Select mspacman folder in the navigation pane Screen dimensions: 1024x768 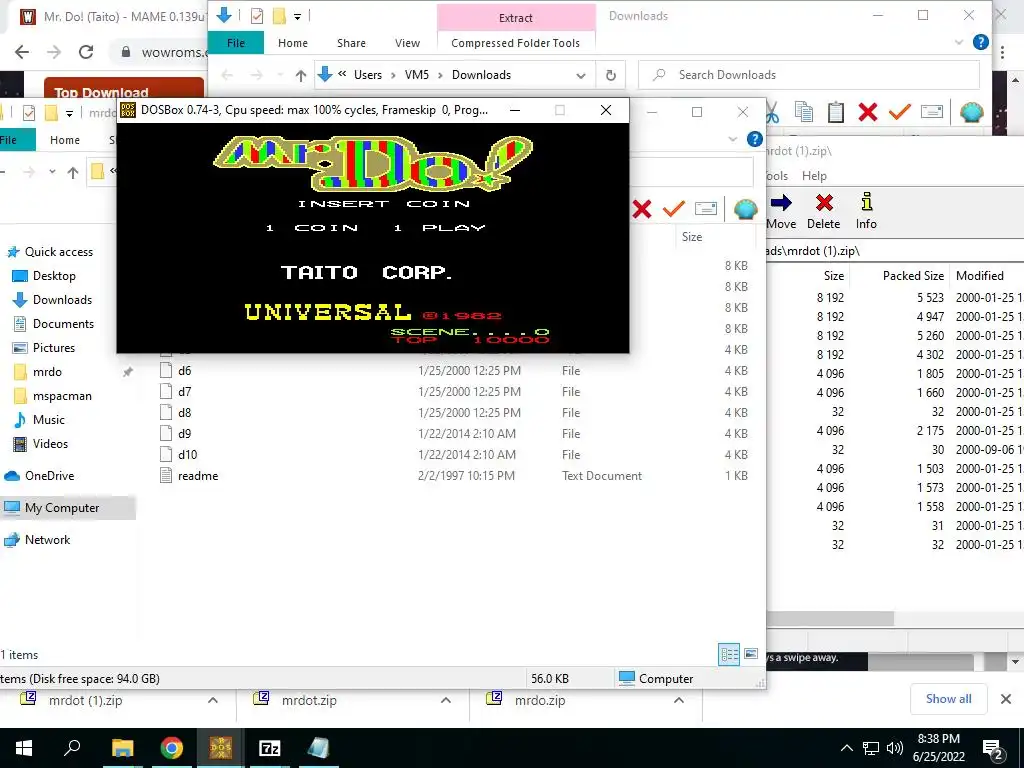click(62, 396)
